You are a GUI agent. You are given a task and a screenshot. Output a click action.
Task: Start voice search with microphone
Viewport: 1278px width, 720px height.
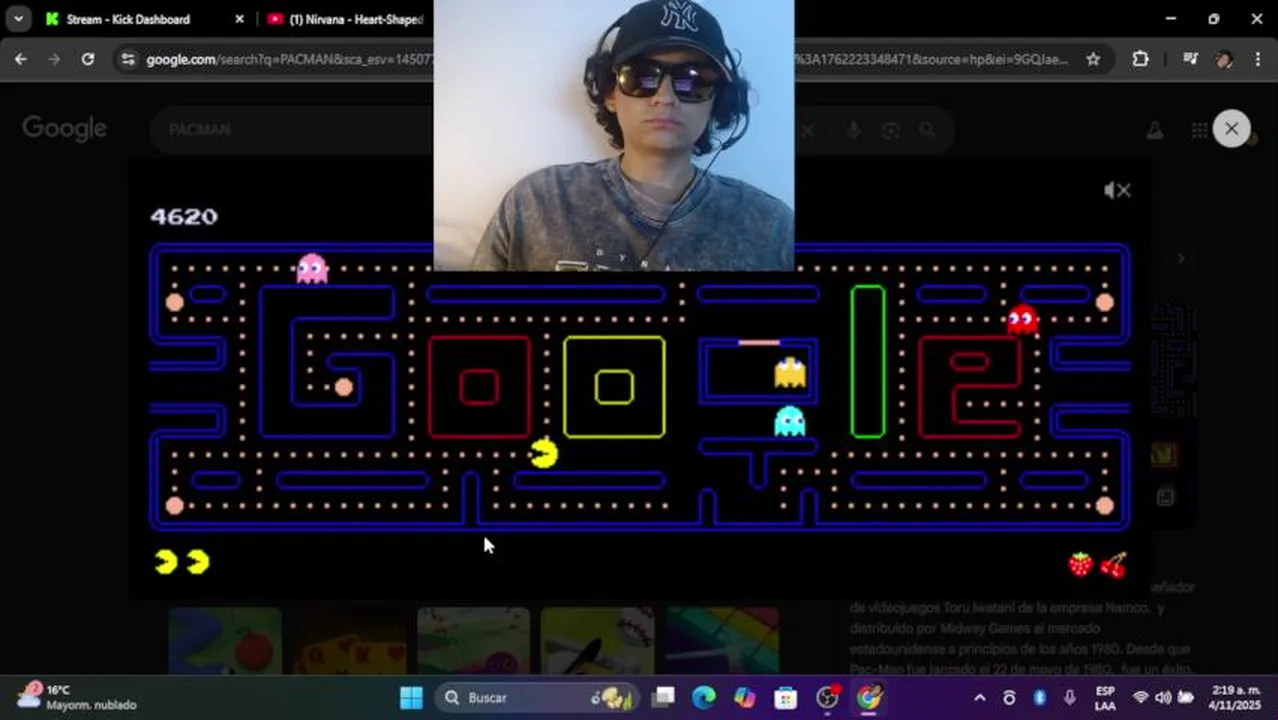pos(853,130)
